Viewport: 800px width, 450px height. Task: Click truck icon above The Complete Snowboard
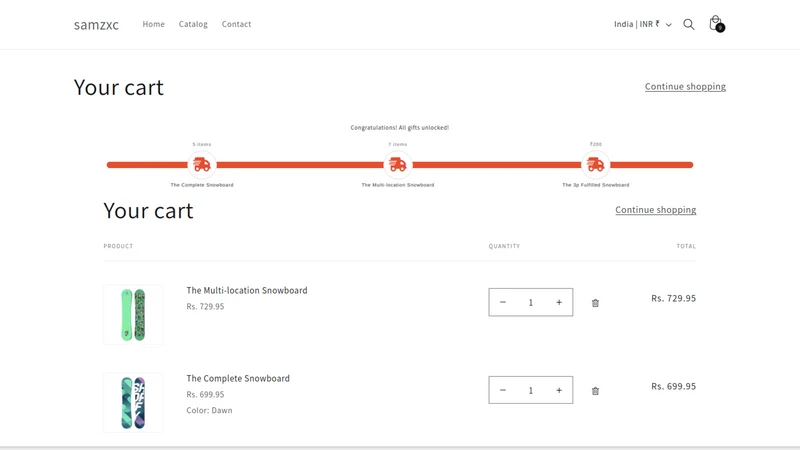202,165
